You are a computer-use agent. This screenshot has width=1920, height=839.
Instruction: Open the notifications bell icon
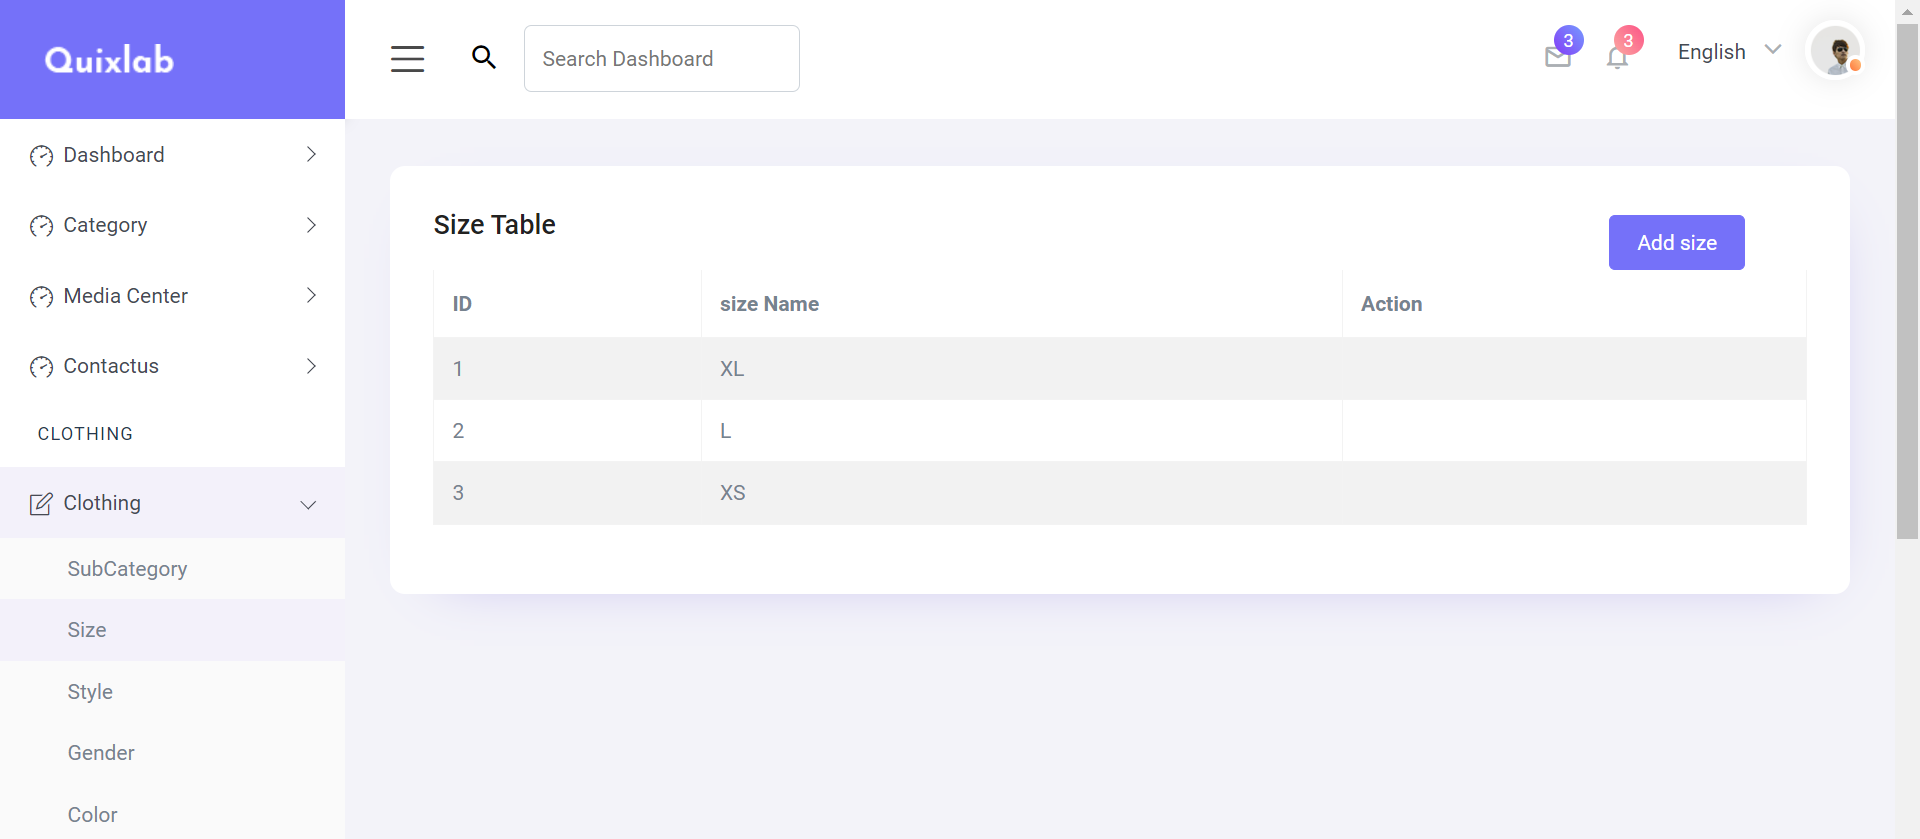pos(1617,58)
